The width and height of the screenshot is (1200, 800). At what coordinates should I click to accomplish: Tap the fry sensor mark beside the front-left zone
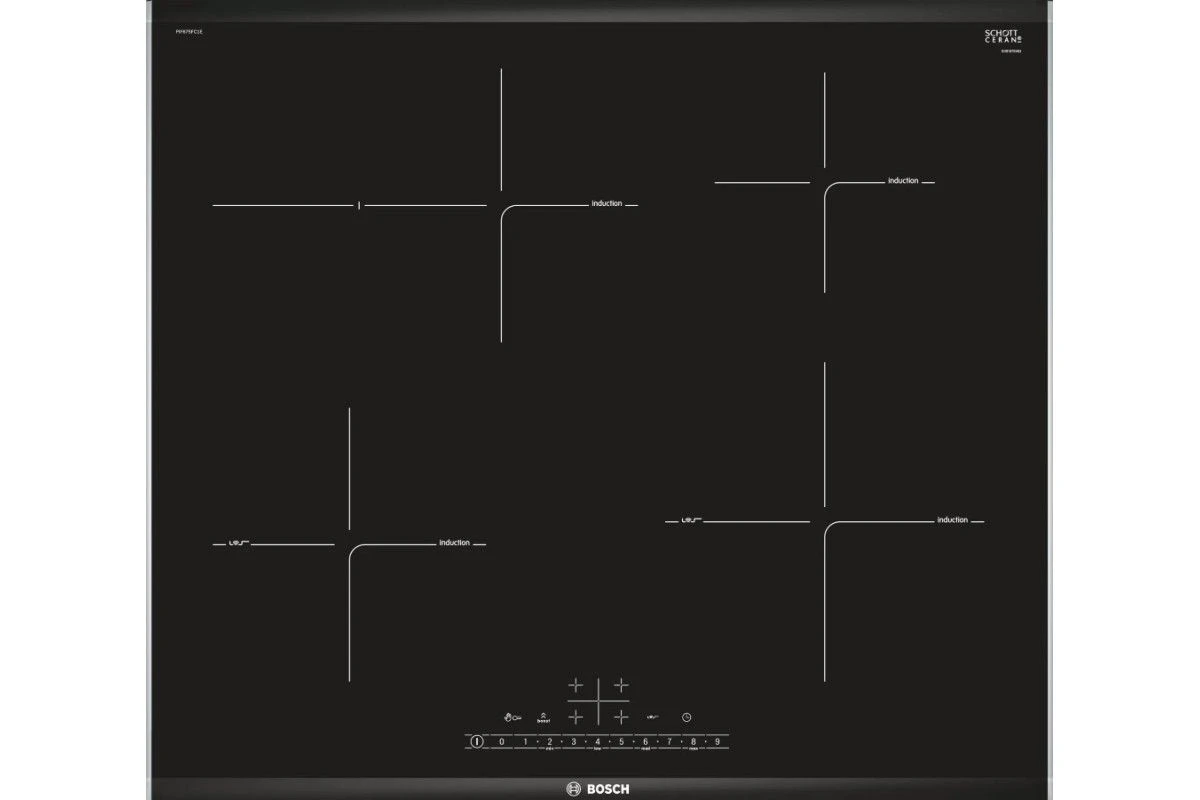click(238, 543)
